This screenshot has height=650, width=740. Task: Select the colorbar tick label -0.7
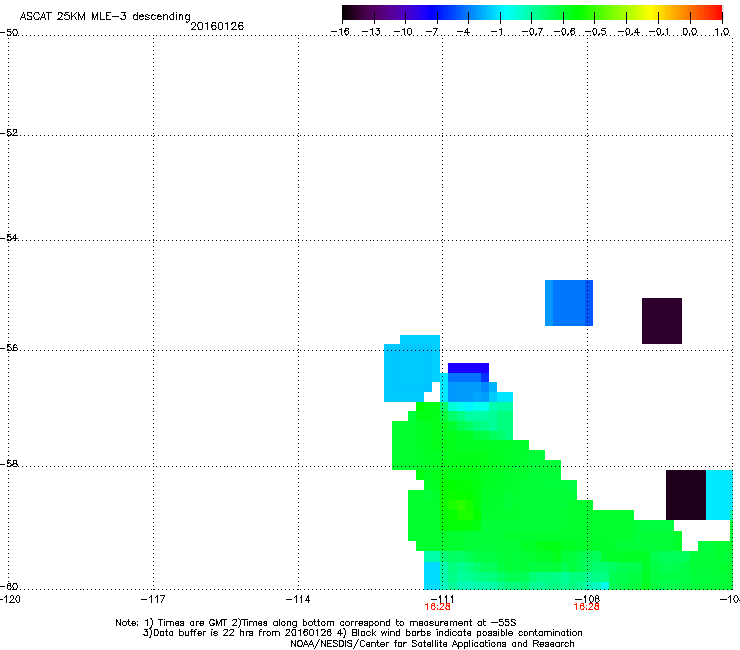[532, 32]
